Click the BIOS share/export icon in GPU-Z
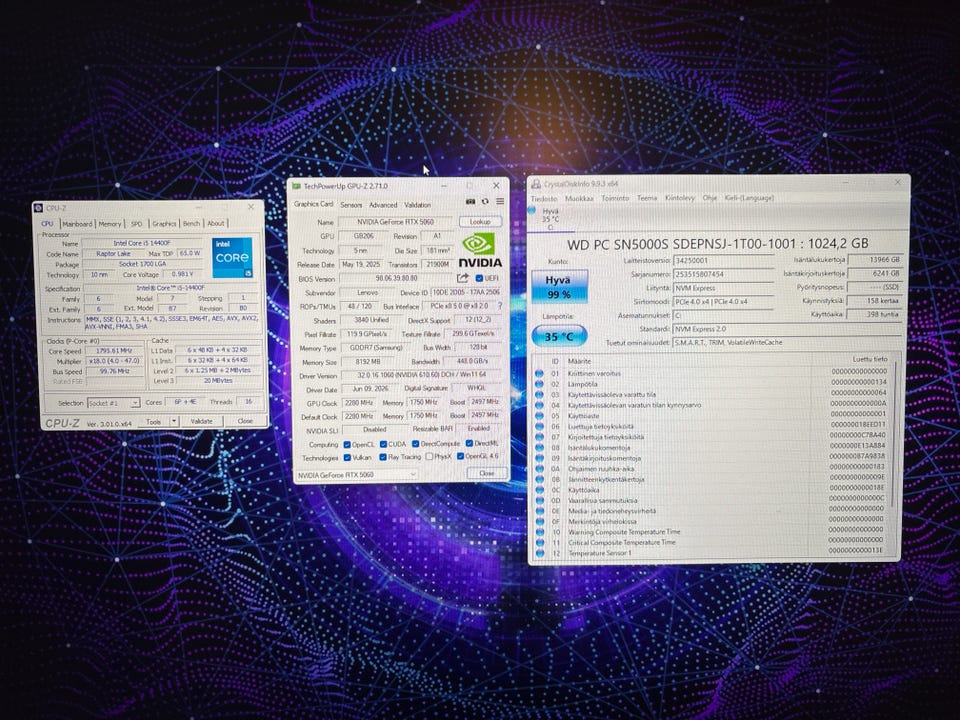 463,278
